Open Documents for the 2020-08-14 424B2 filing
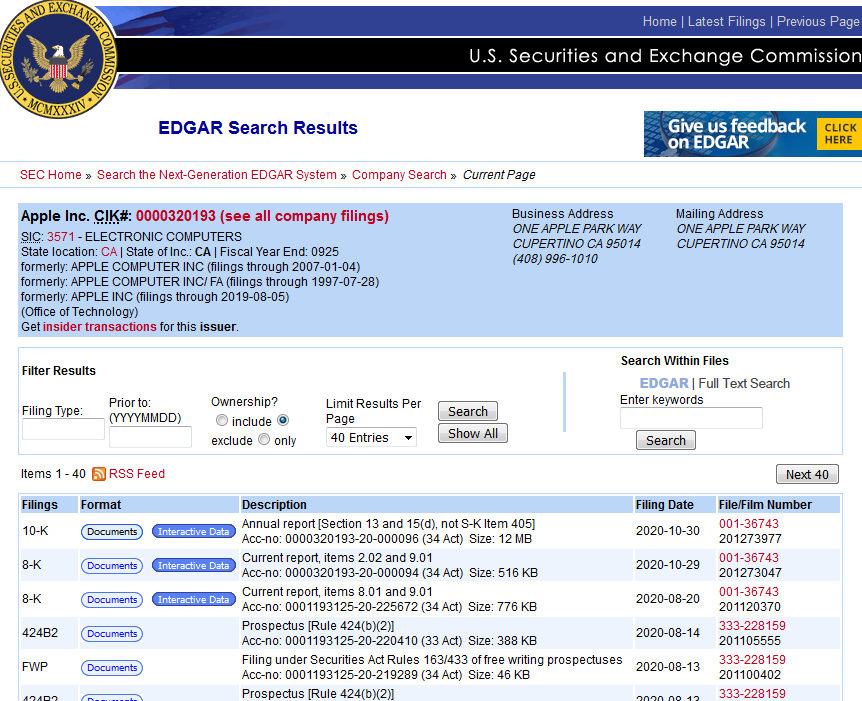The height and width of the screenshot is (701, 862). pyautogui.click(x=112, y=634)
